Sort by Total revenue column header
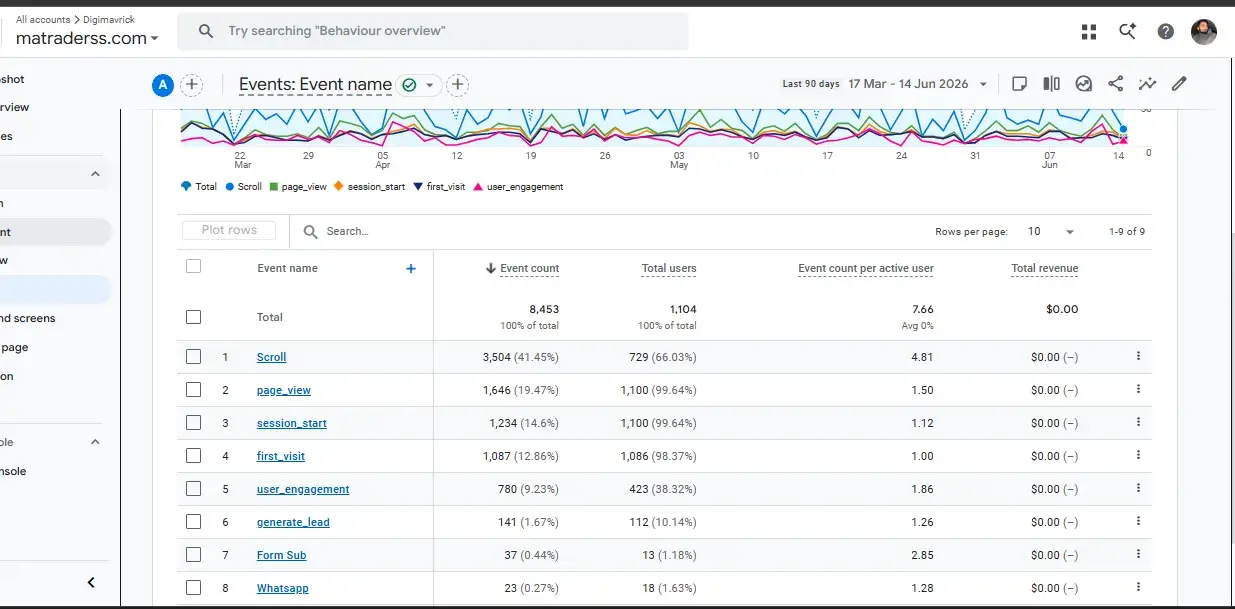 tap(1045, 268)
